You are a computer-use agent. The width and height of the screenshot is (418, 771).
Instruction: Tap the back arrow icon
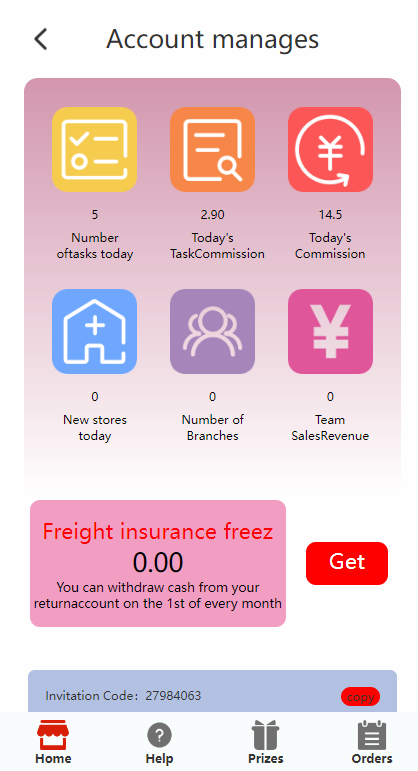point(41,39)
